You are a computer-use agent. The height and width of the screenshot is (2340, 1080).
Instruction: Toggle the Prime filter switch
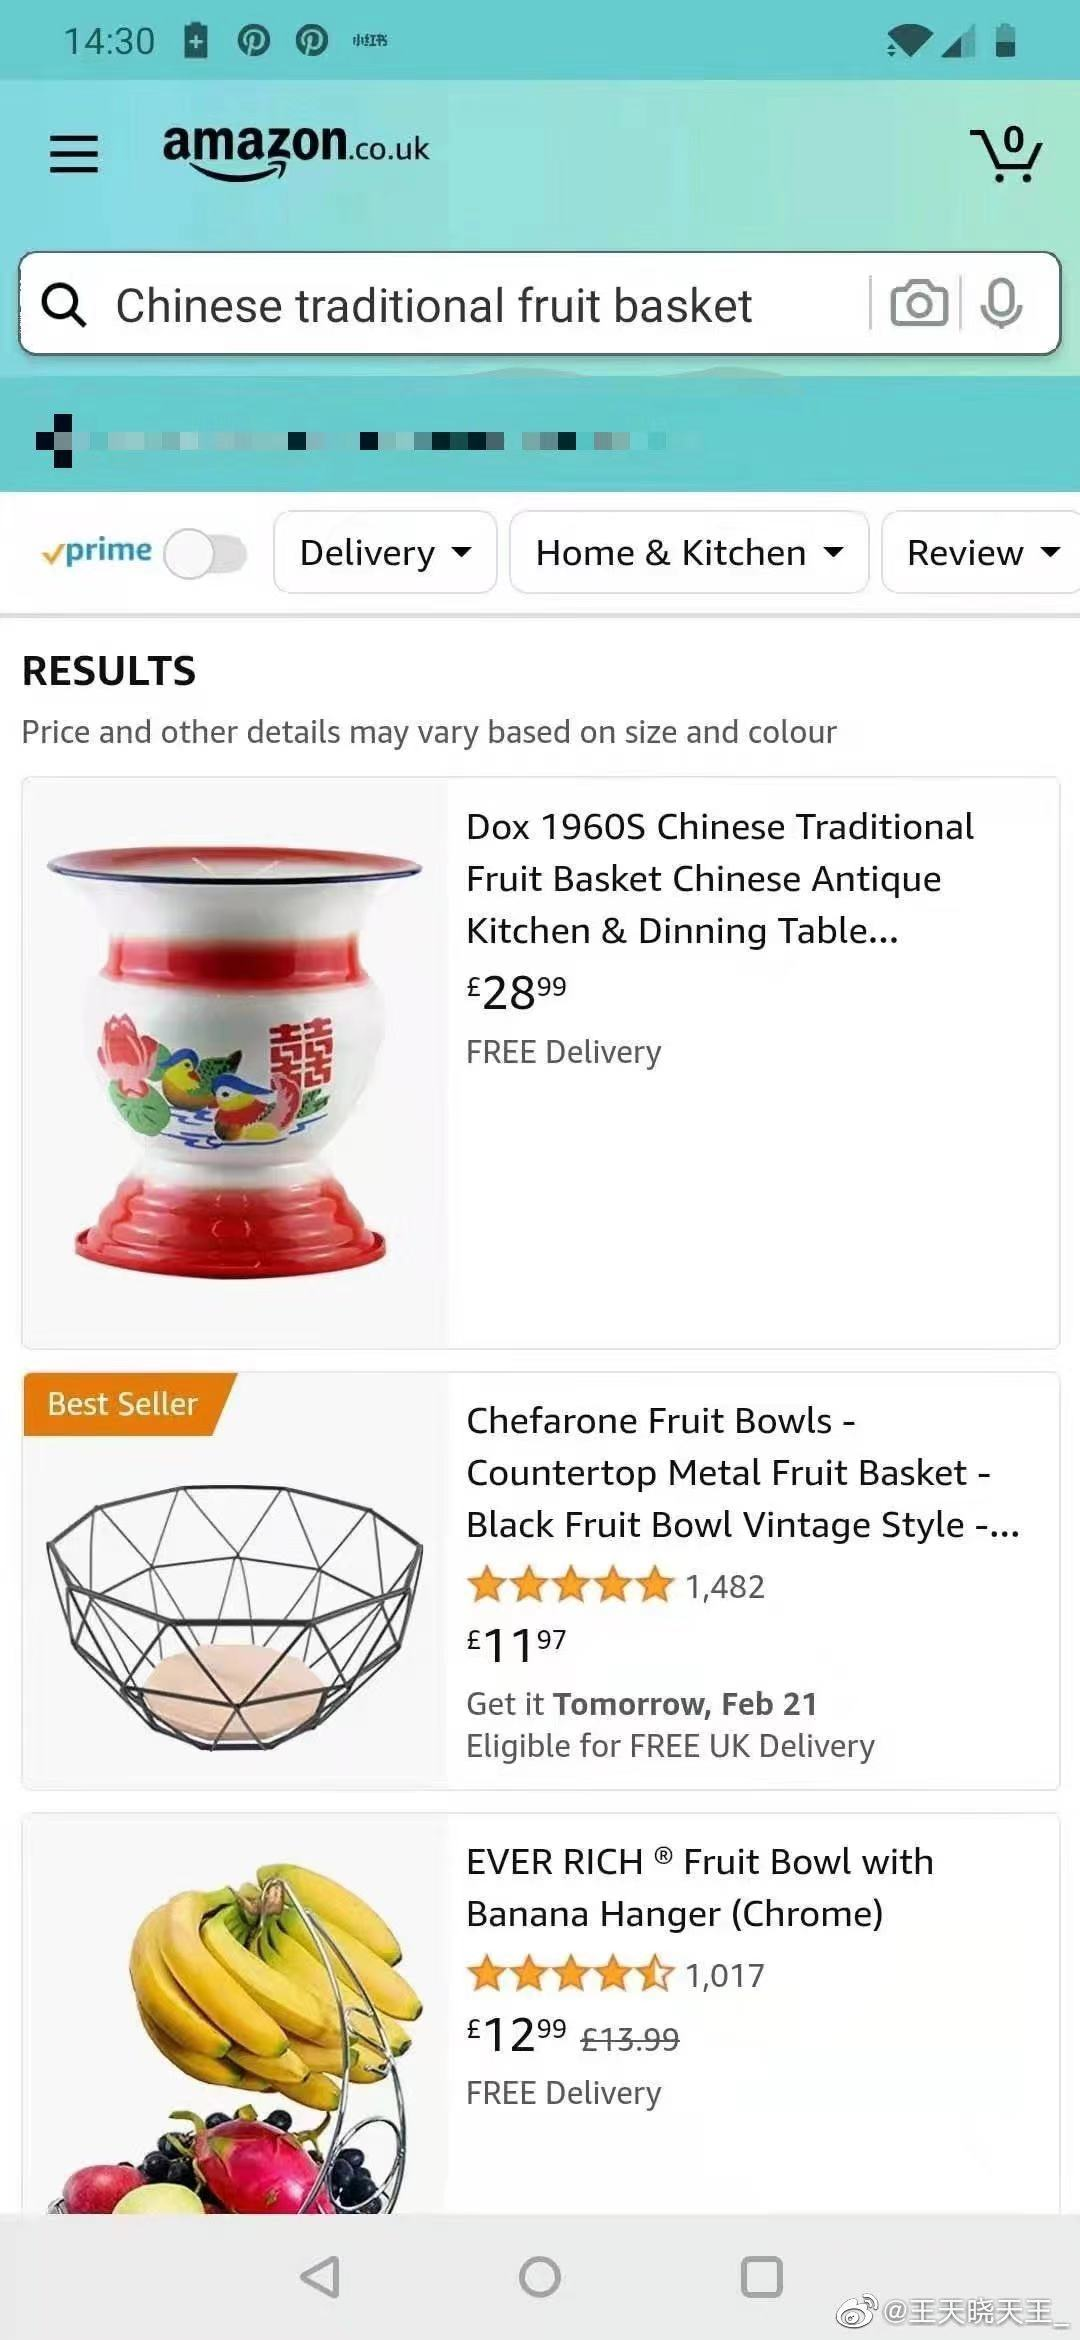(x=205, y=553)
